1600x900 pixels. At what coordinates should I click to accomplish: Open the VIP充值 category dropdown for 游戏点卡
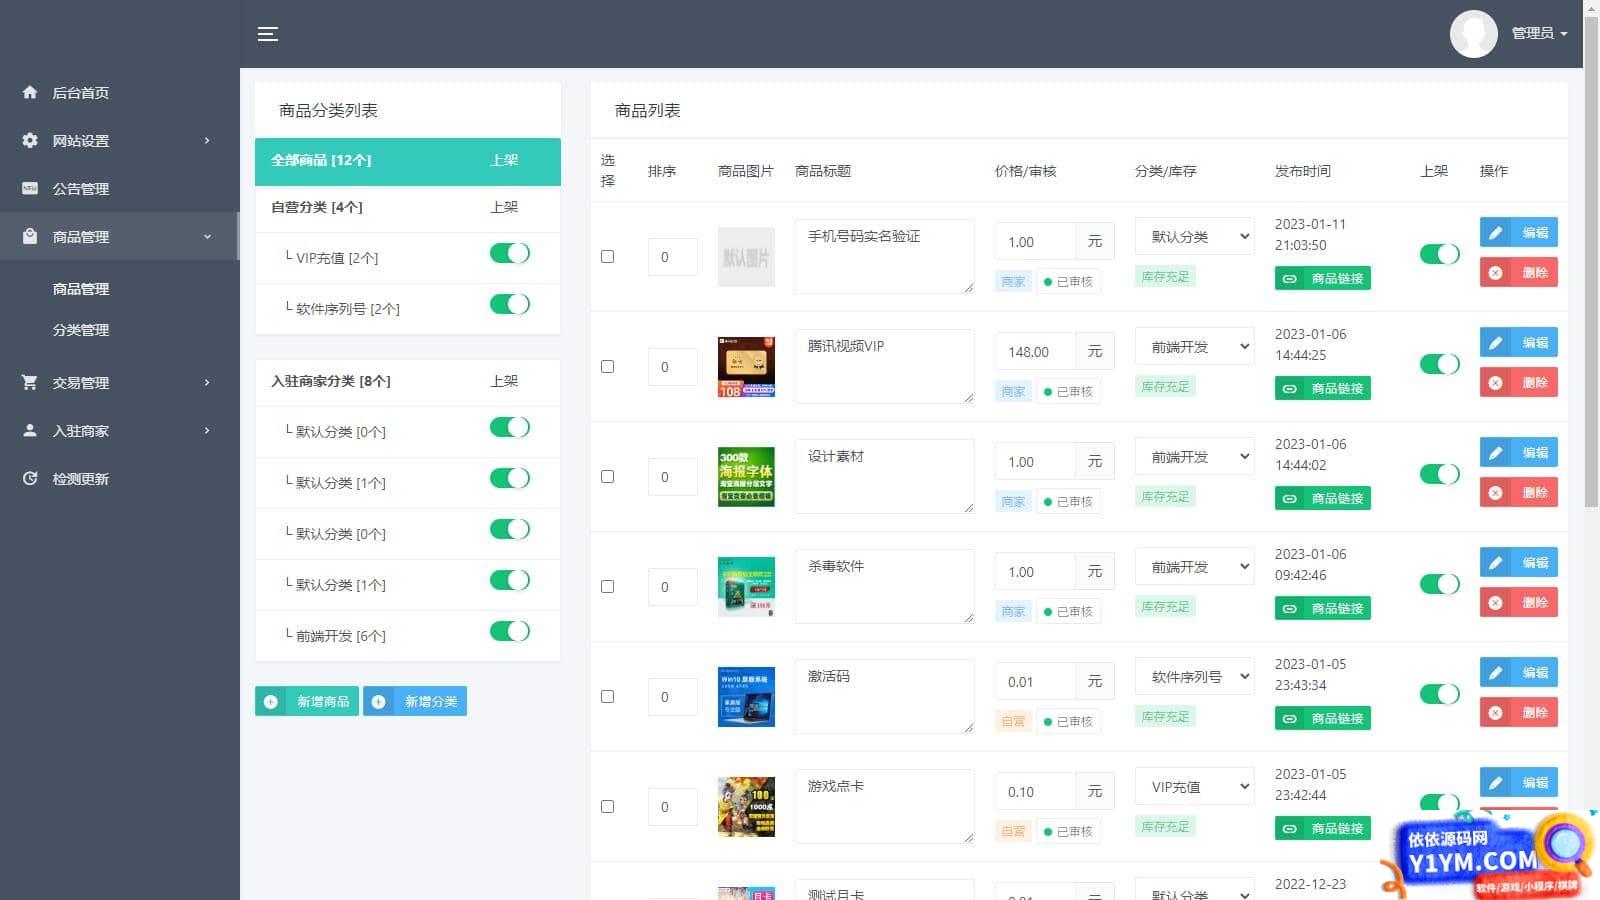pyautogui.click(x=1195, y=787)
